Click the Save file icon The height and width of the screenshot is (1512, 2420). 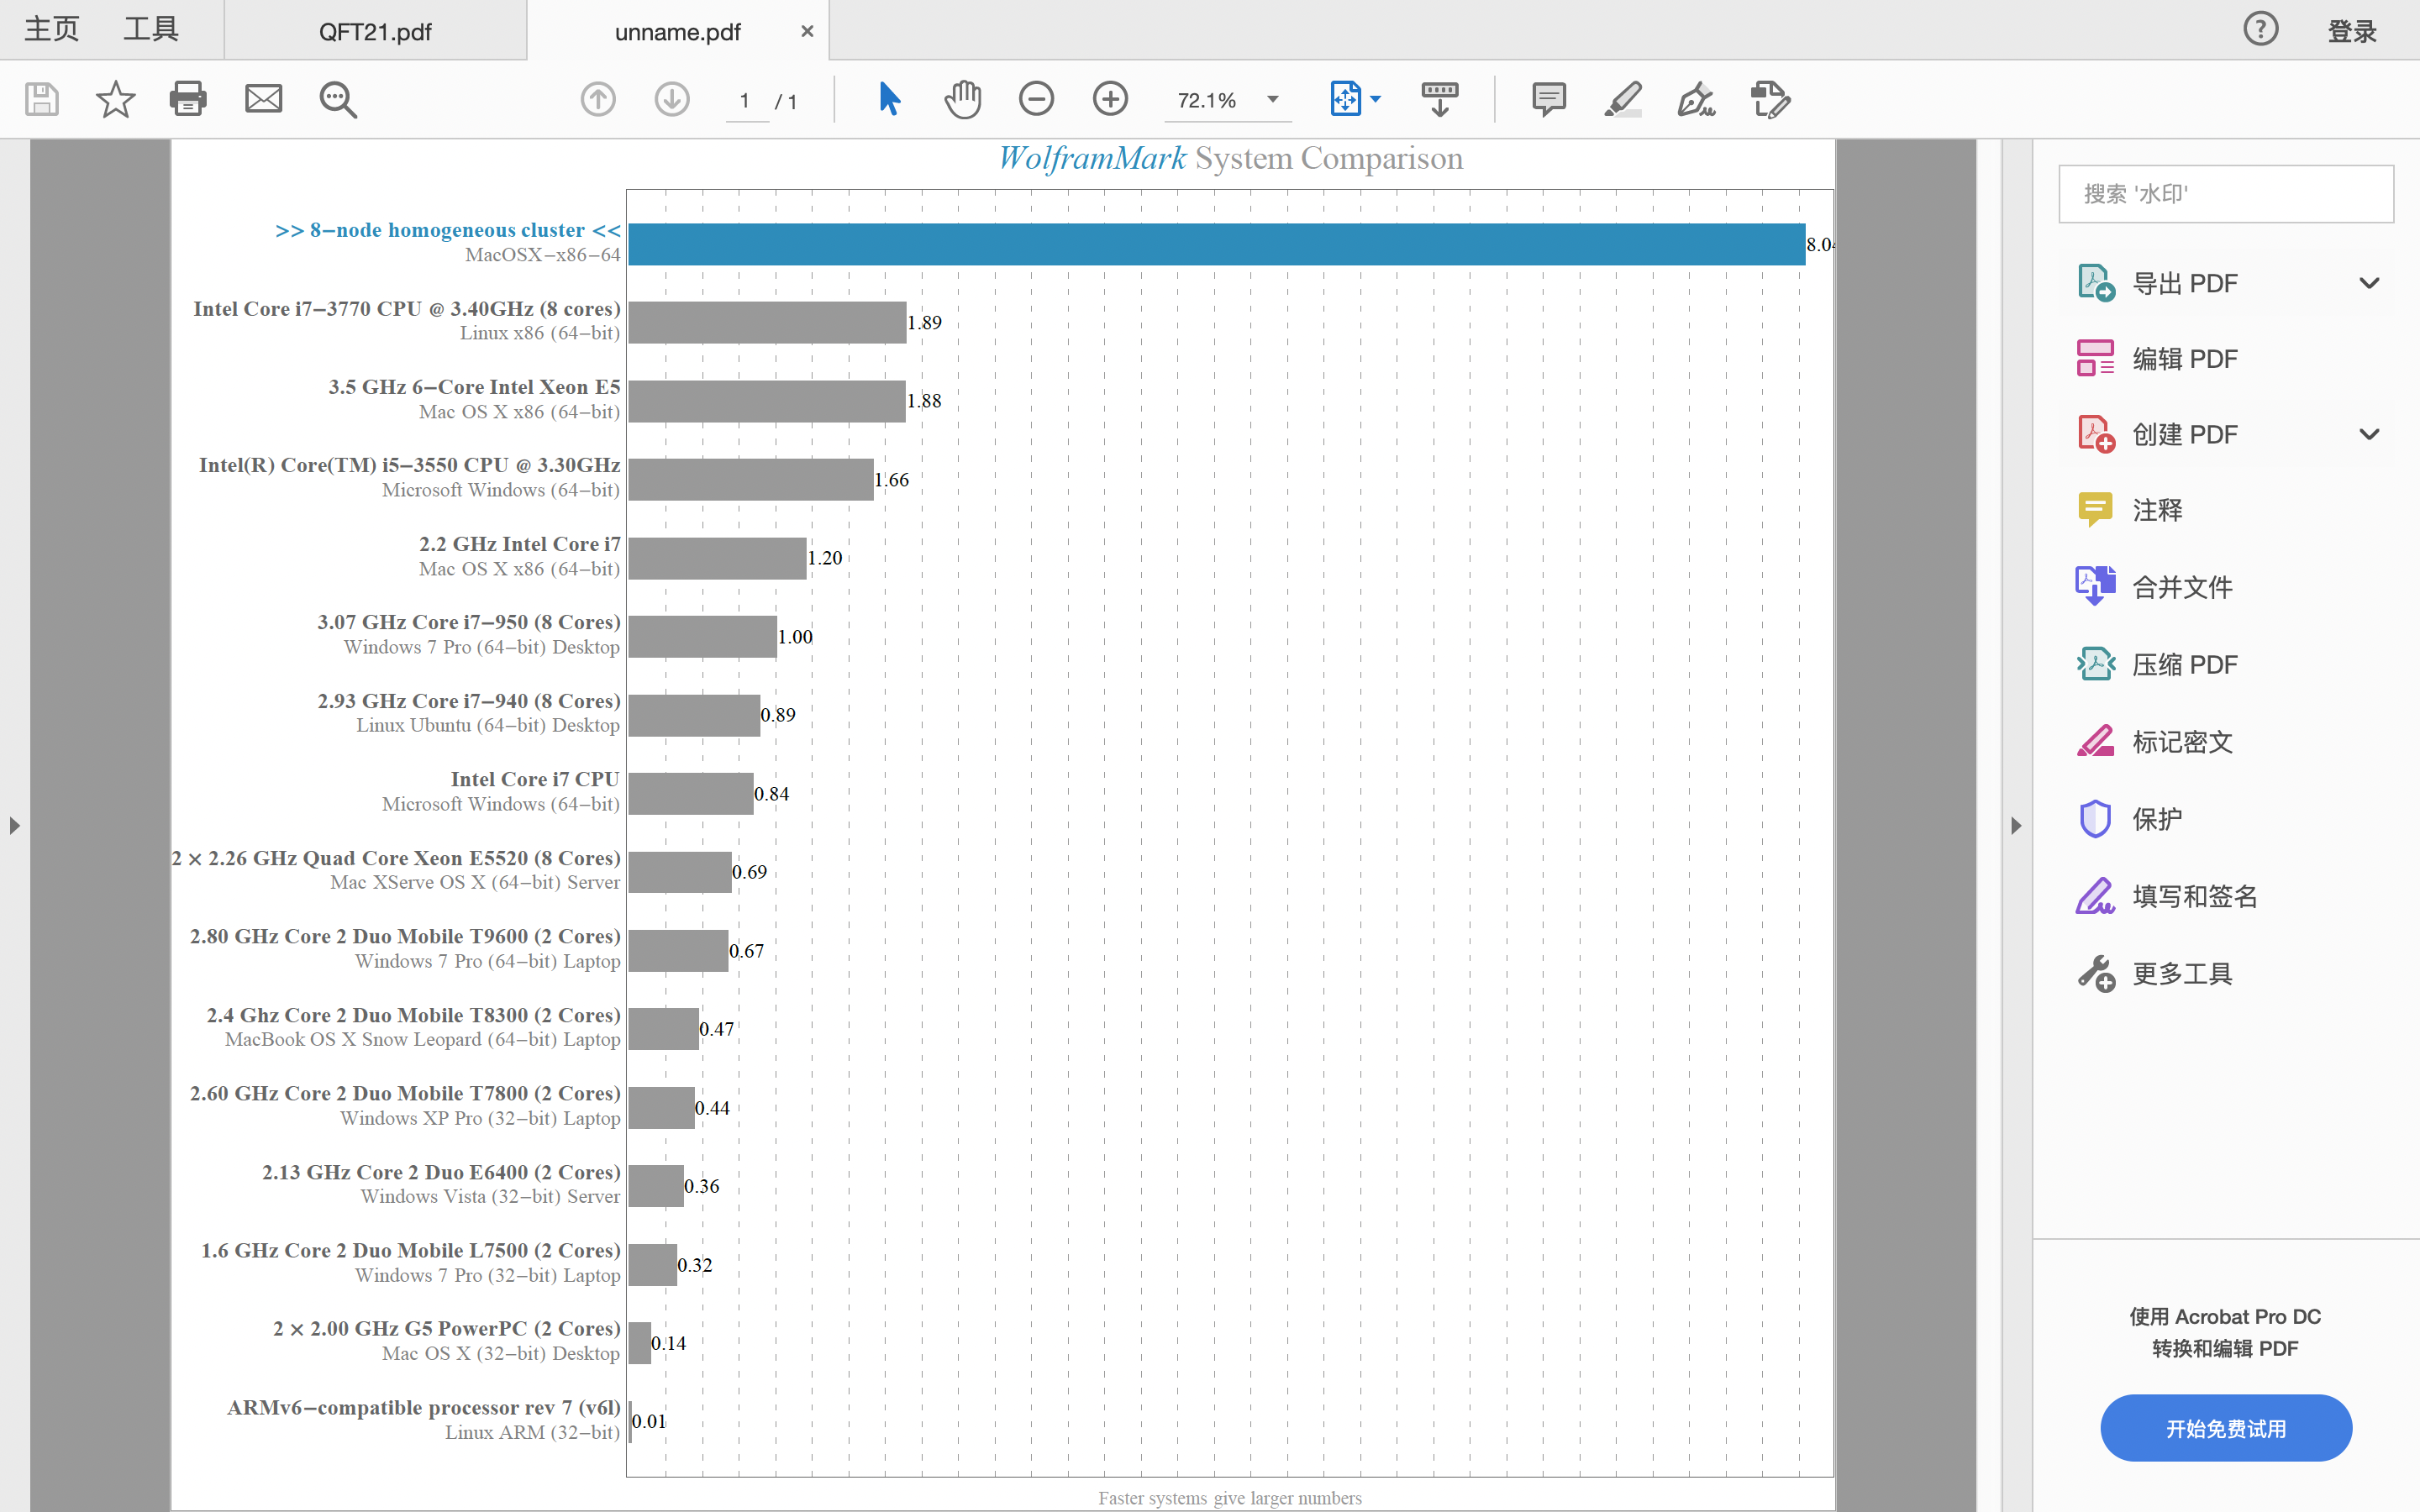(x=41, y=99)
